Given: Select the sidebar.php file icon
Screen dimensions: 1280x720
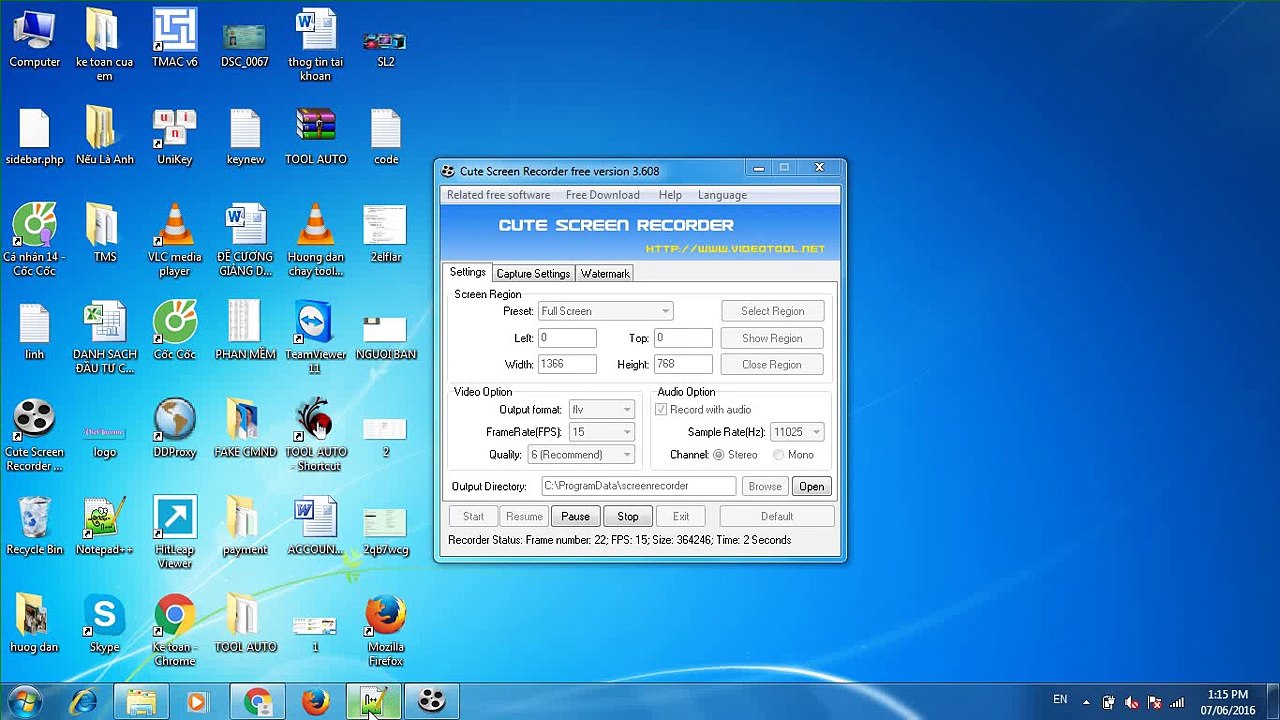Looking at the screenshot, I should point(34,137).
